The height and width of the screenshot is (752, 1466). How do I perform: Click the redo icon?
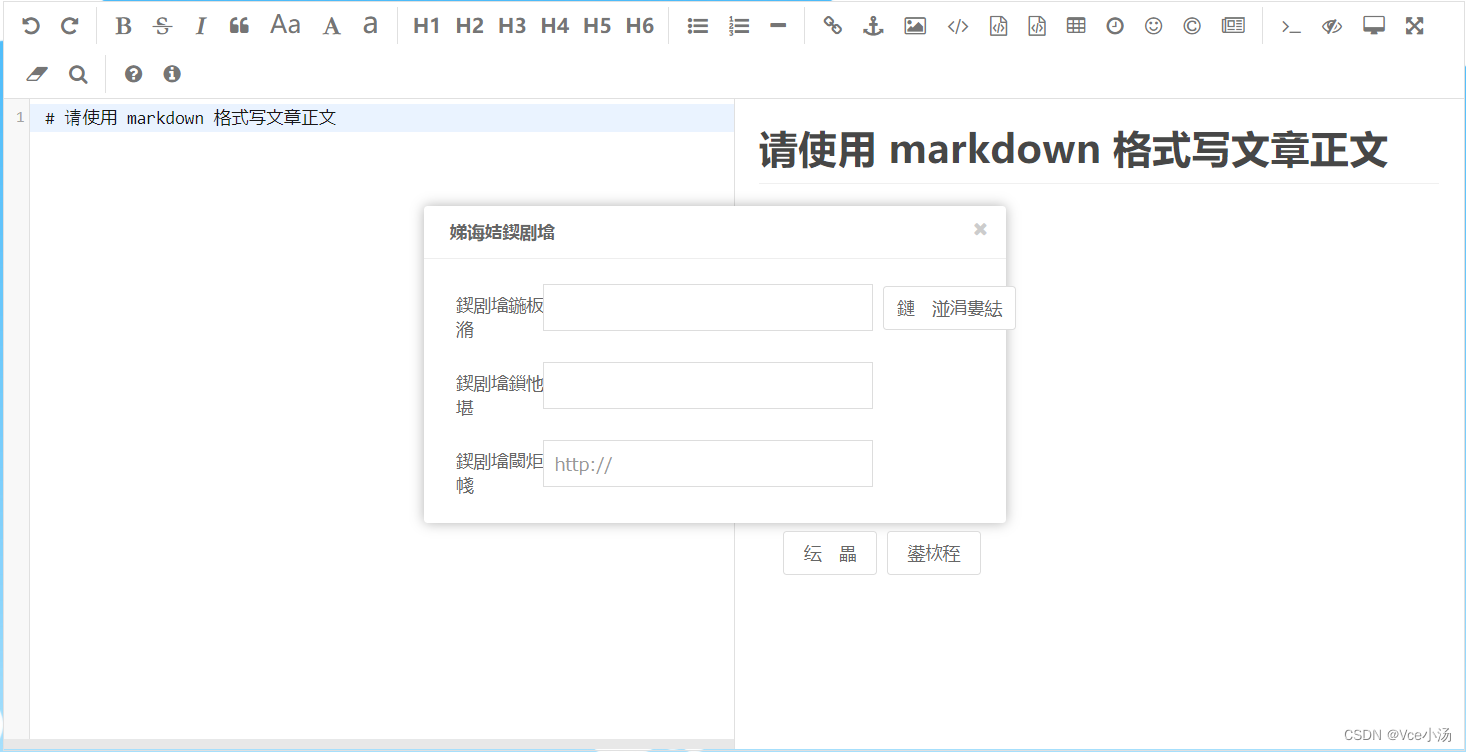69,26
